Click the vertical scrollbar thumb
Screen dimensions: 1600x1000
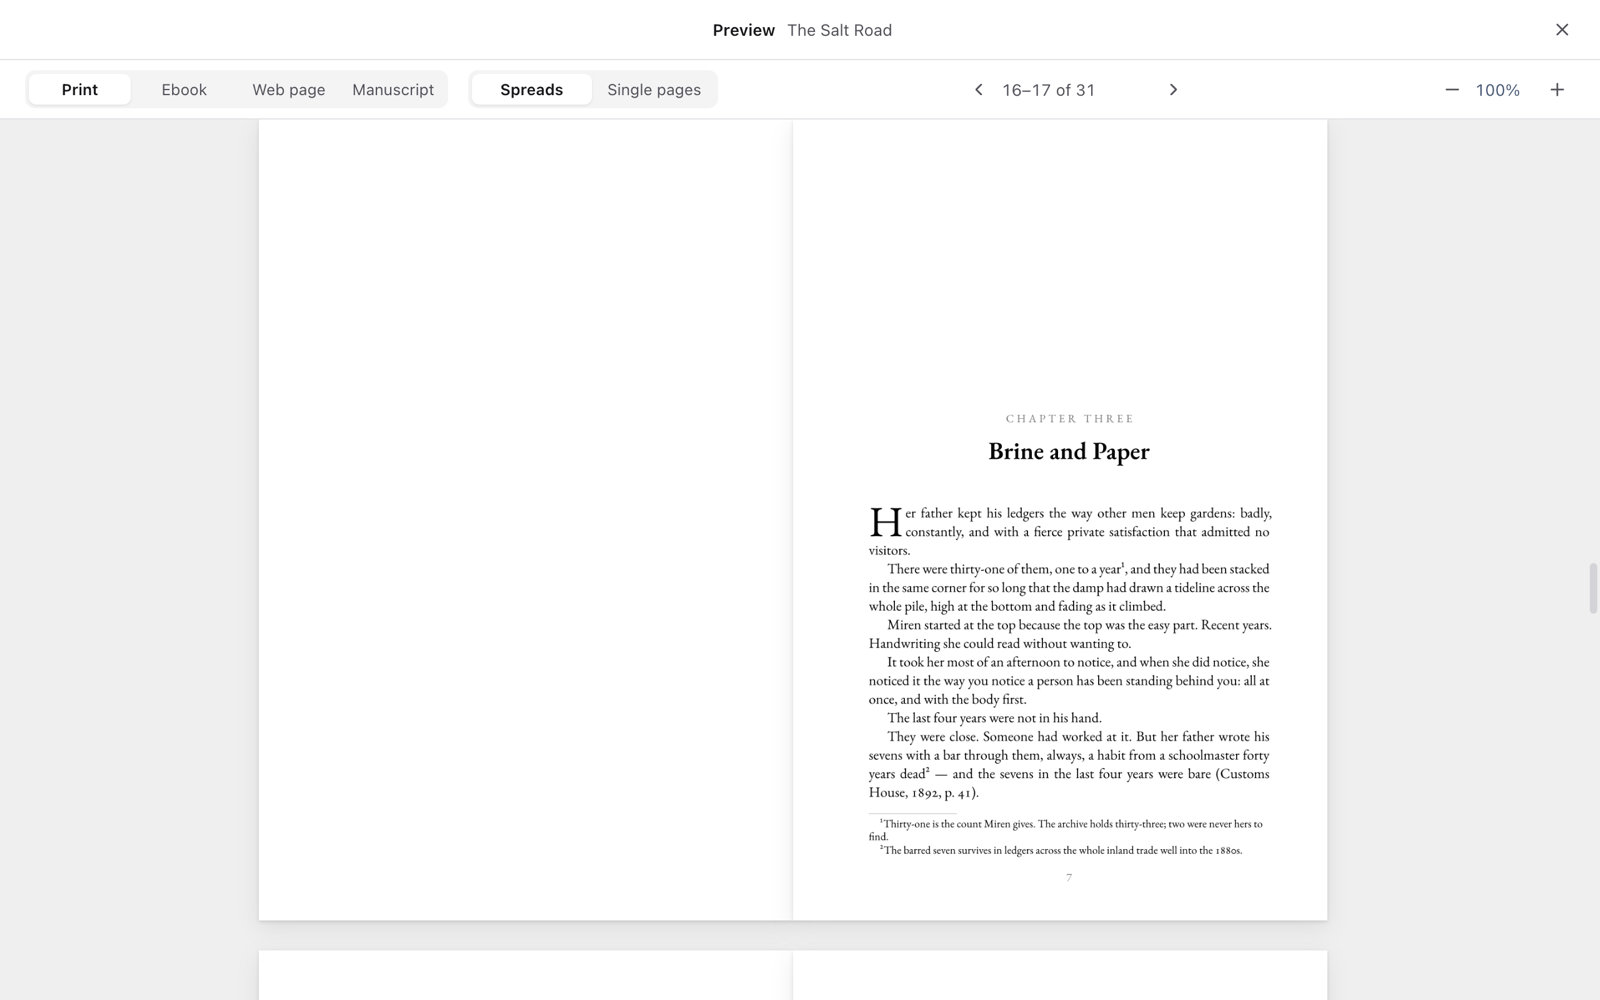click(1593, 589)
